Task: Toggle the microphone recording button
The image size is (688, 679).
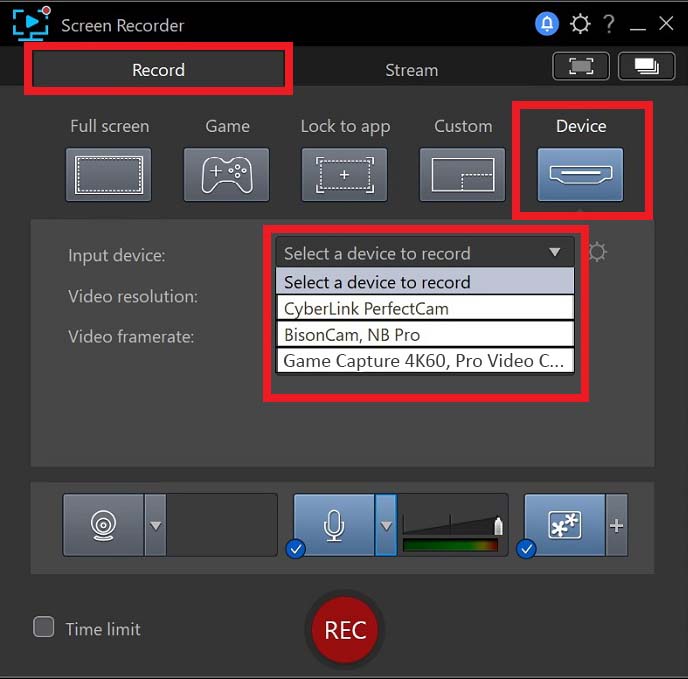Action: (334, 525)
